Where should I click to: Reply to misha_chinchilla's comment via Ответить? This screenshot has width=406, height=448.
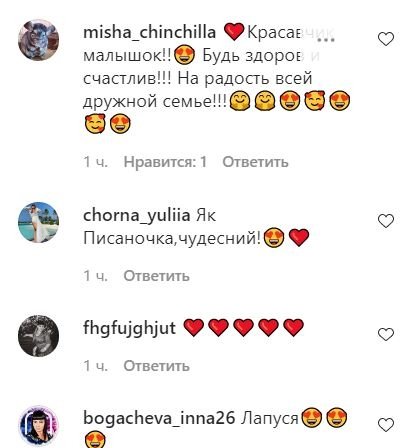pos(255,162)
